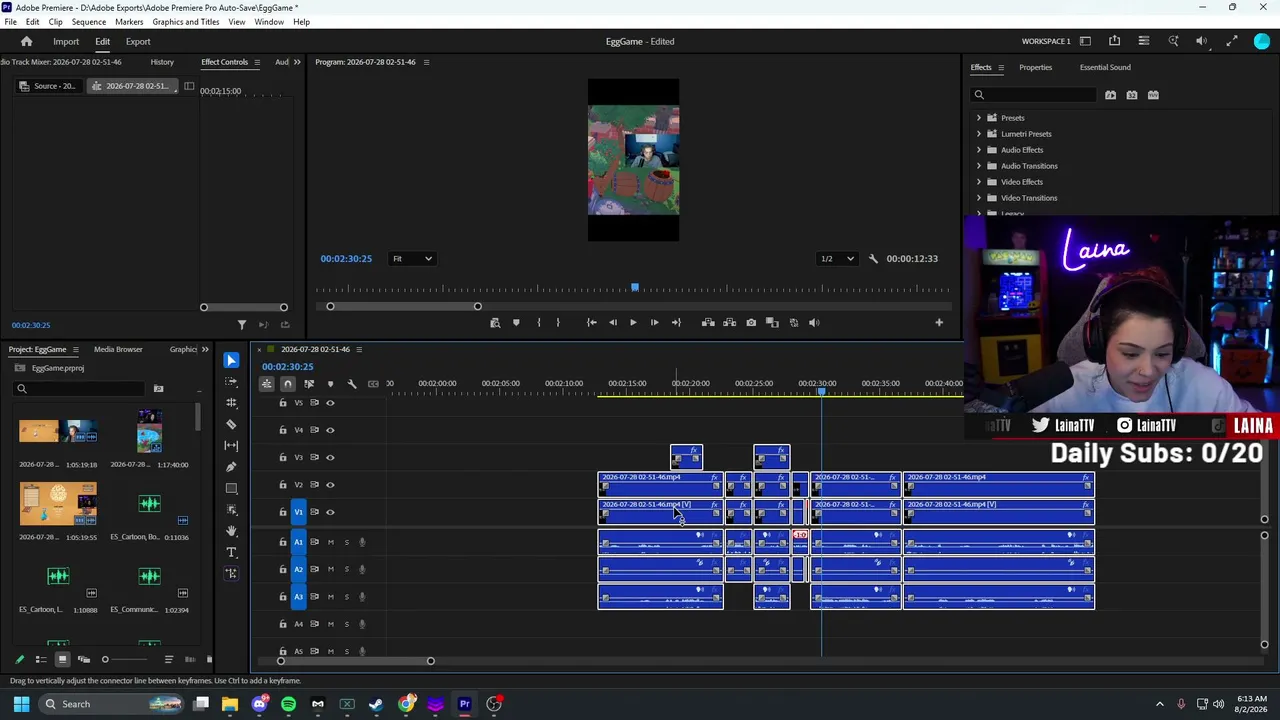
Task: Toggle captions track options CC button
Action: 373,384
